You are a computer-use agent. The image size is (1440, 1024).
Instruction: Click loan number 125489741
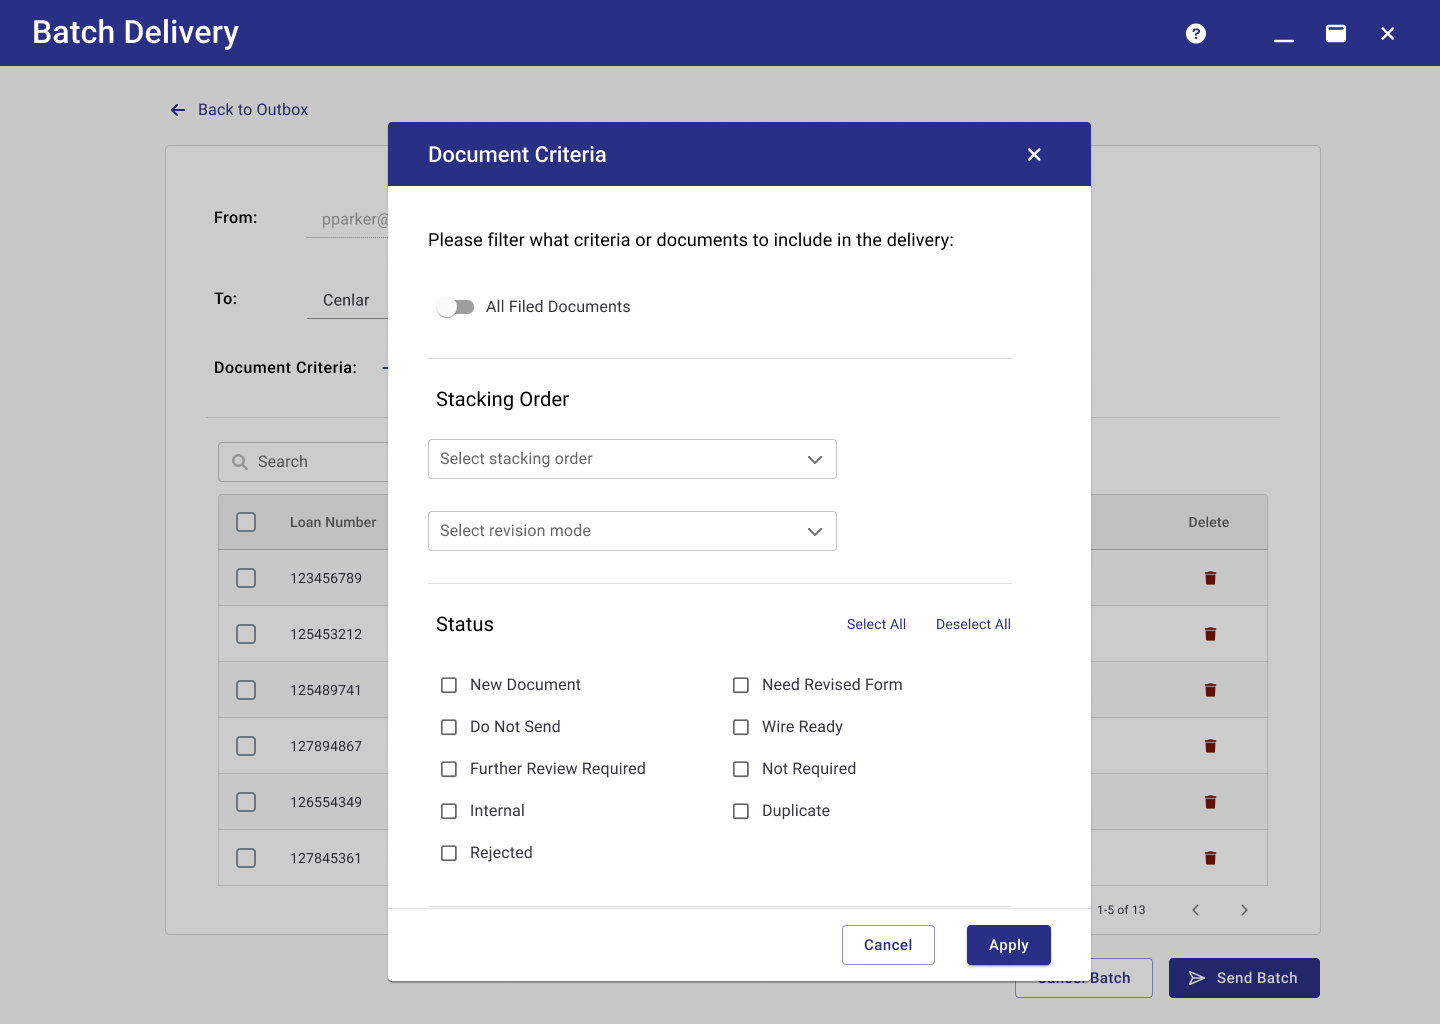click(x=326, y=690)
